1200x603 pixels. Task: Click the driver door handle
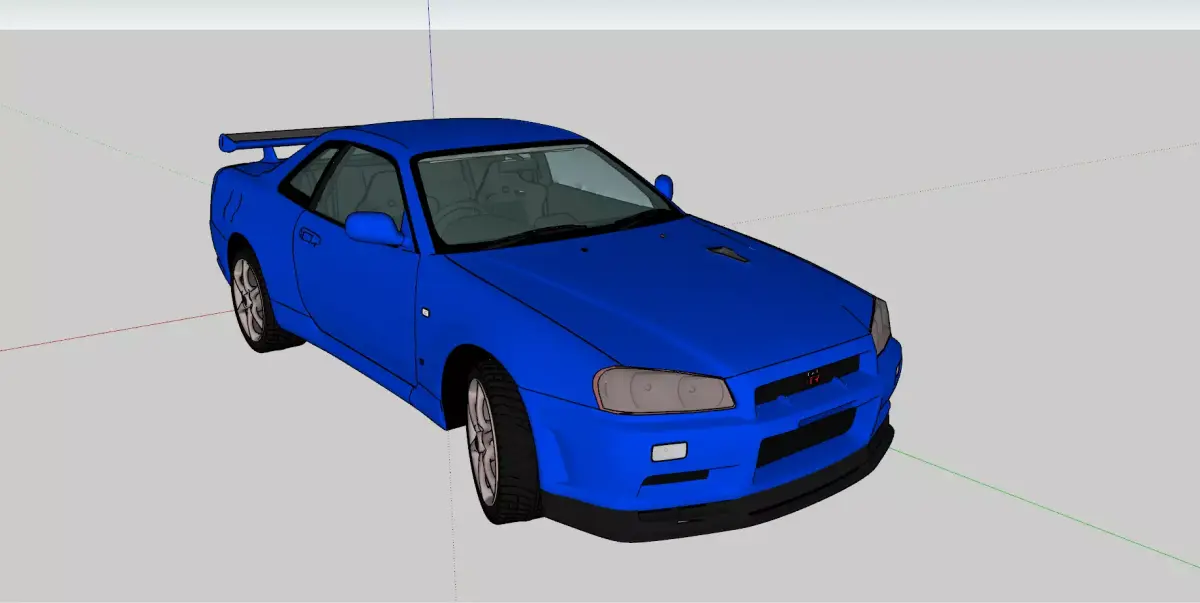coord(310,237)
